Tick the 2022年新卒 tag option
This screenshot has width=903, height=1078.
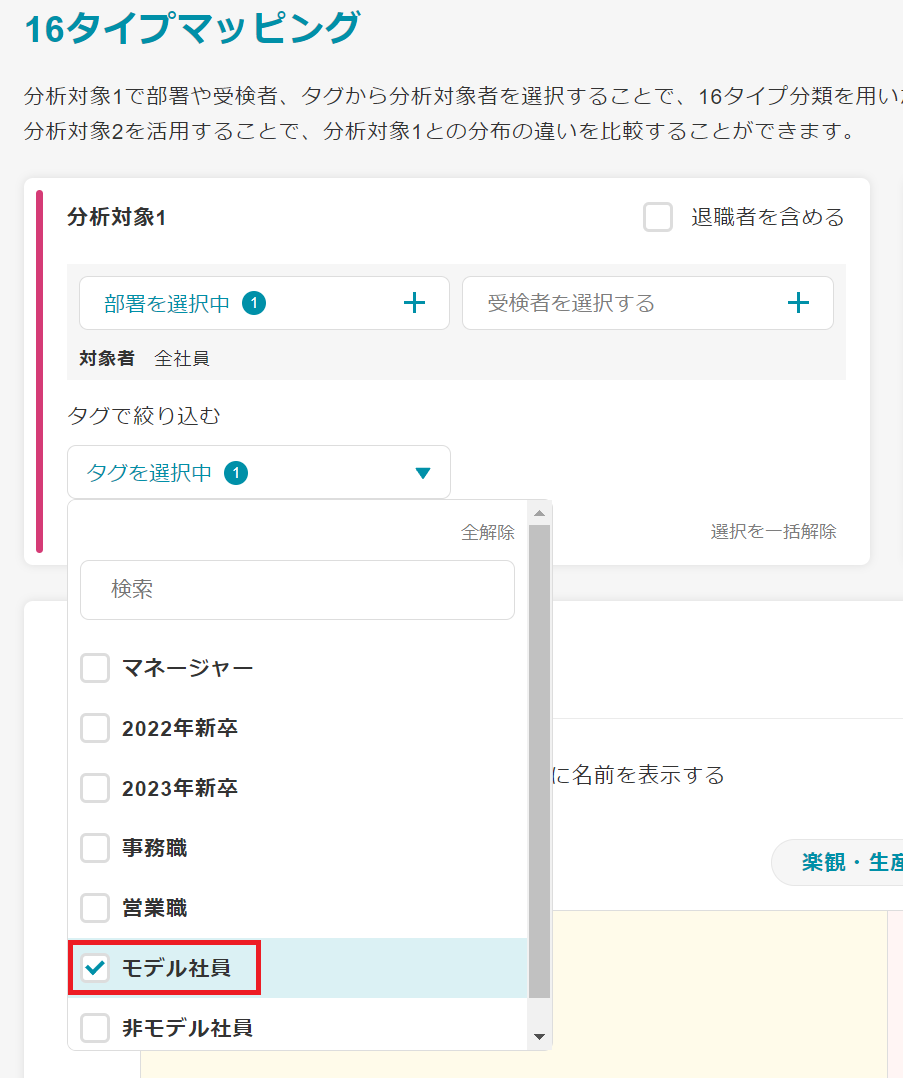pos(95,728)
